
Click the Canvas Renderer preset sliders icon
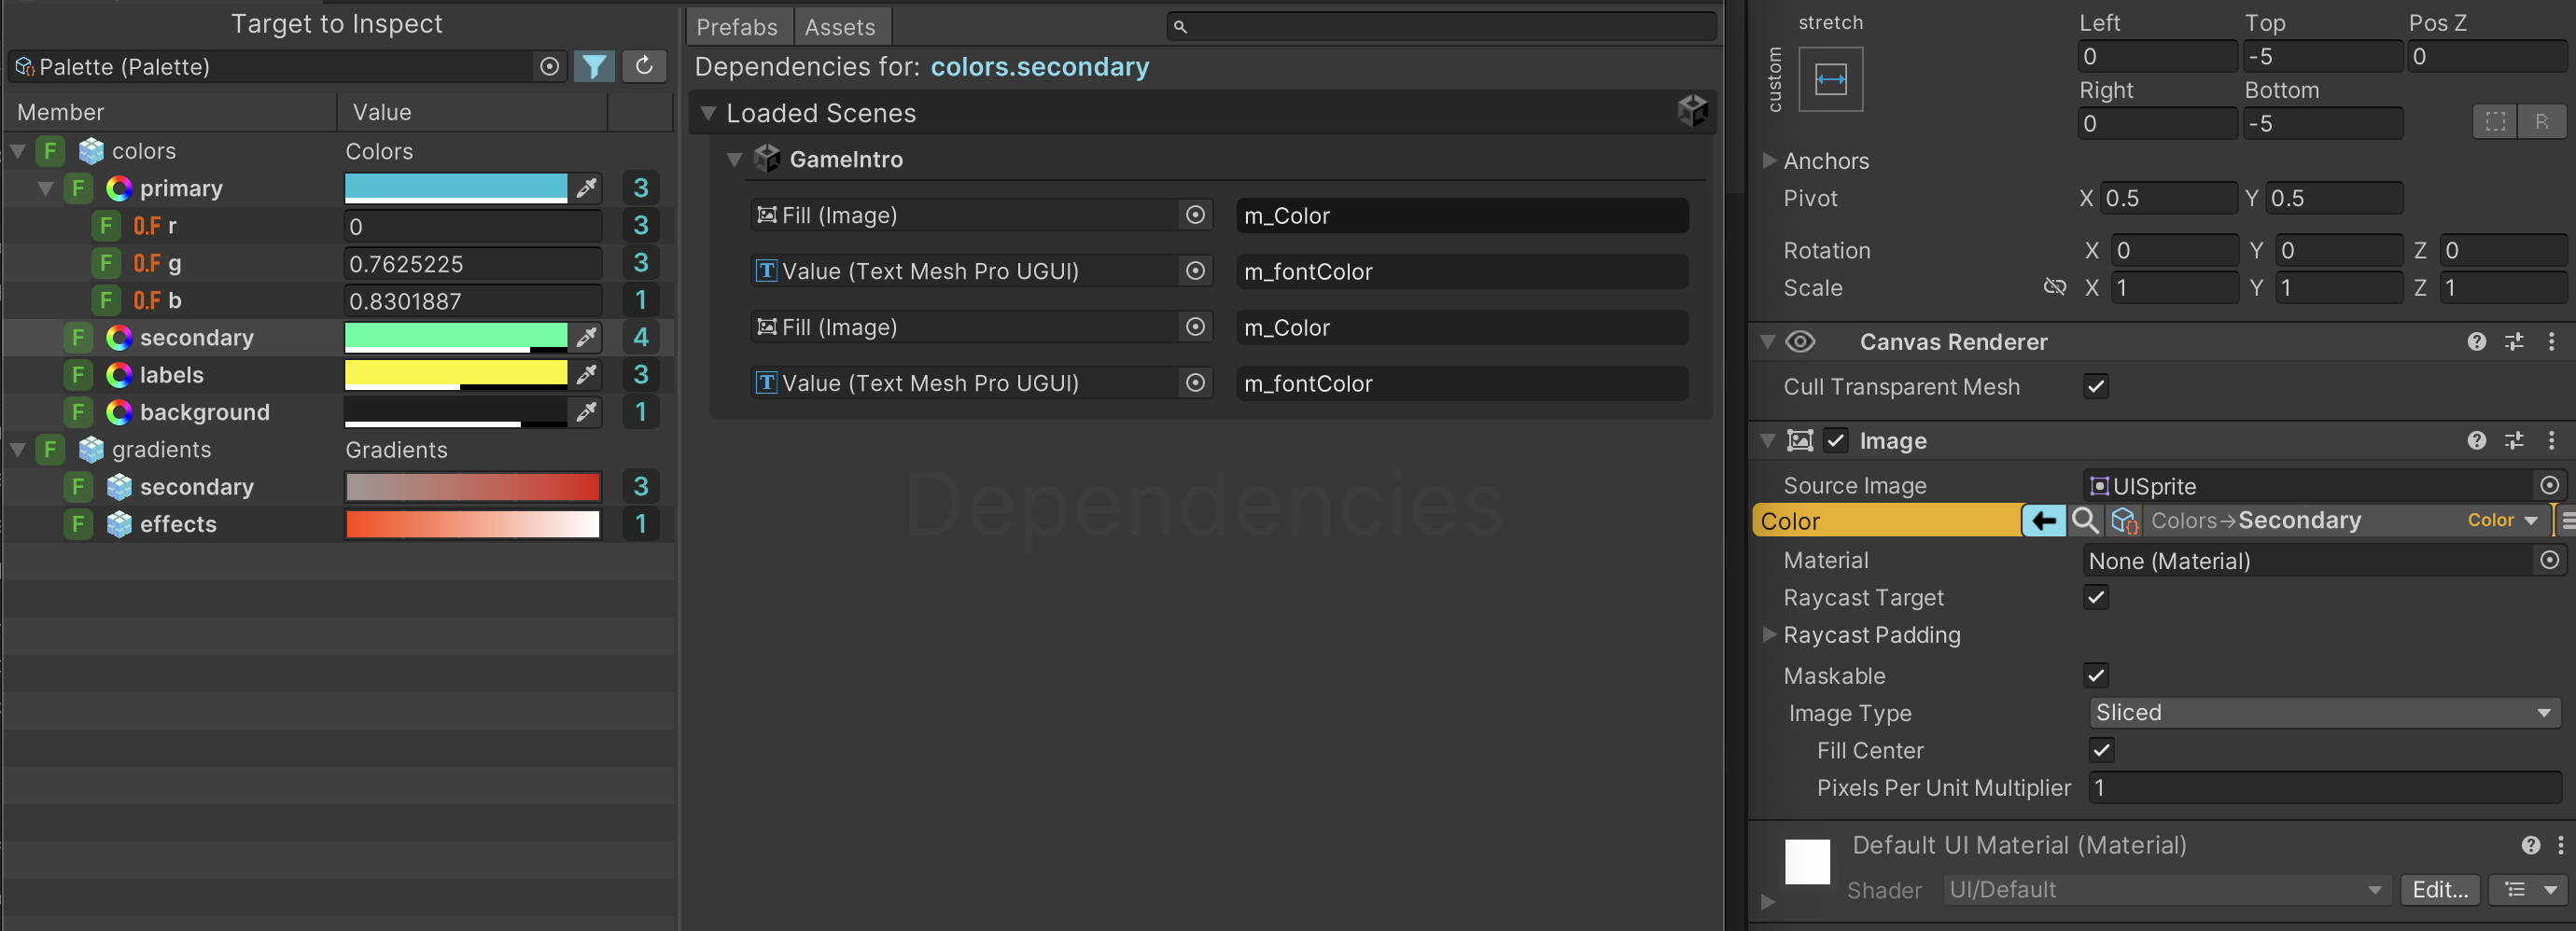(2514, 342)
